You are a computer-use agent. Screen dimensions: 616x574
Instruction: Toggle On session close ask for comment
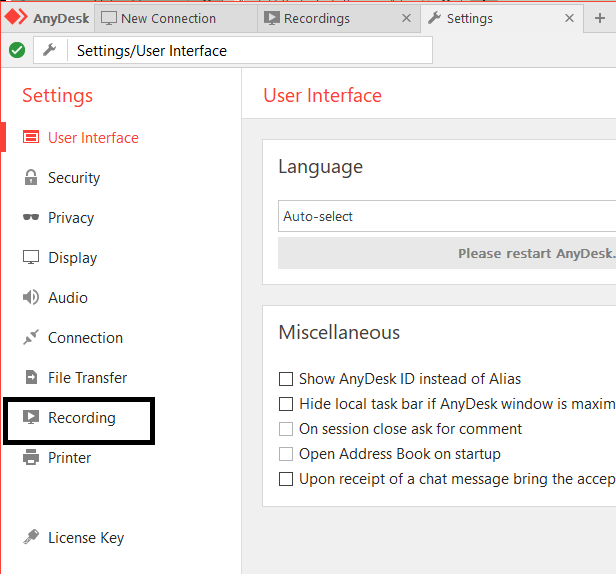(x=286, y=429)
